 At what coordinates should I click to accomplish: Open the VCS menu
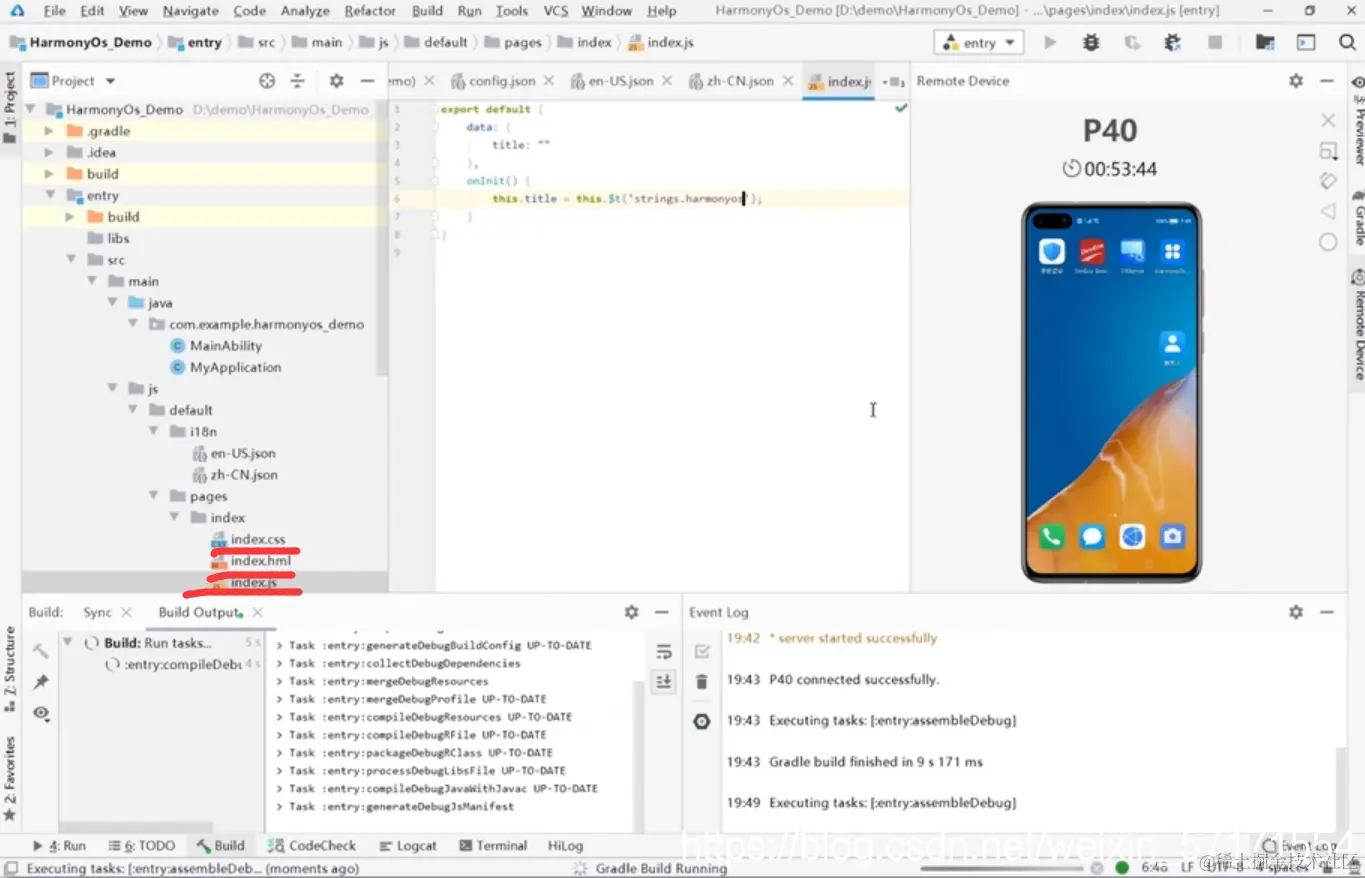[556, 11]
